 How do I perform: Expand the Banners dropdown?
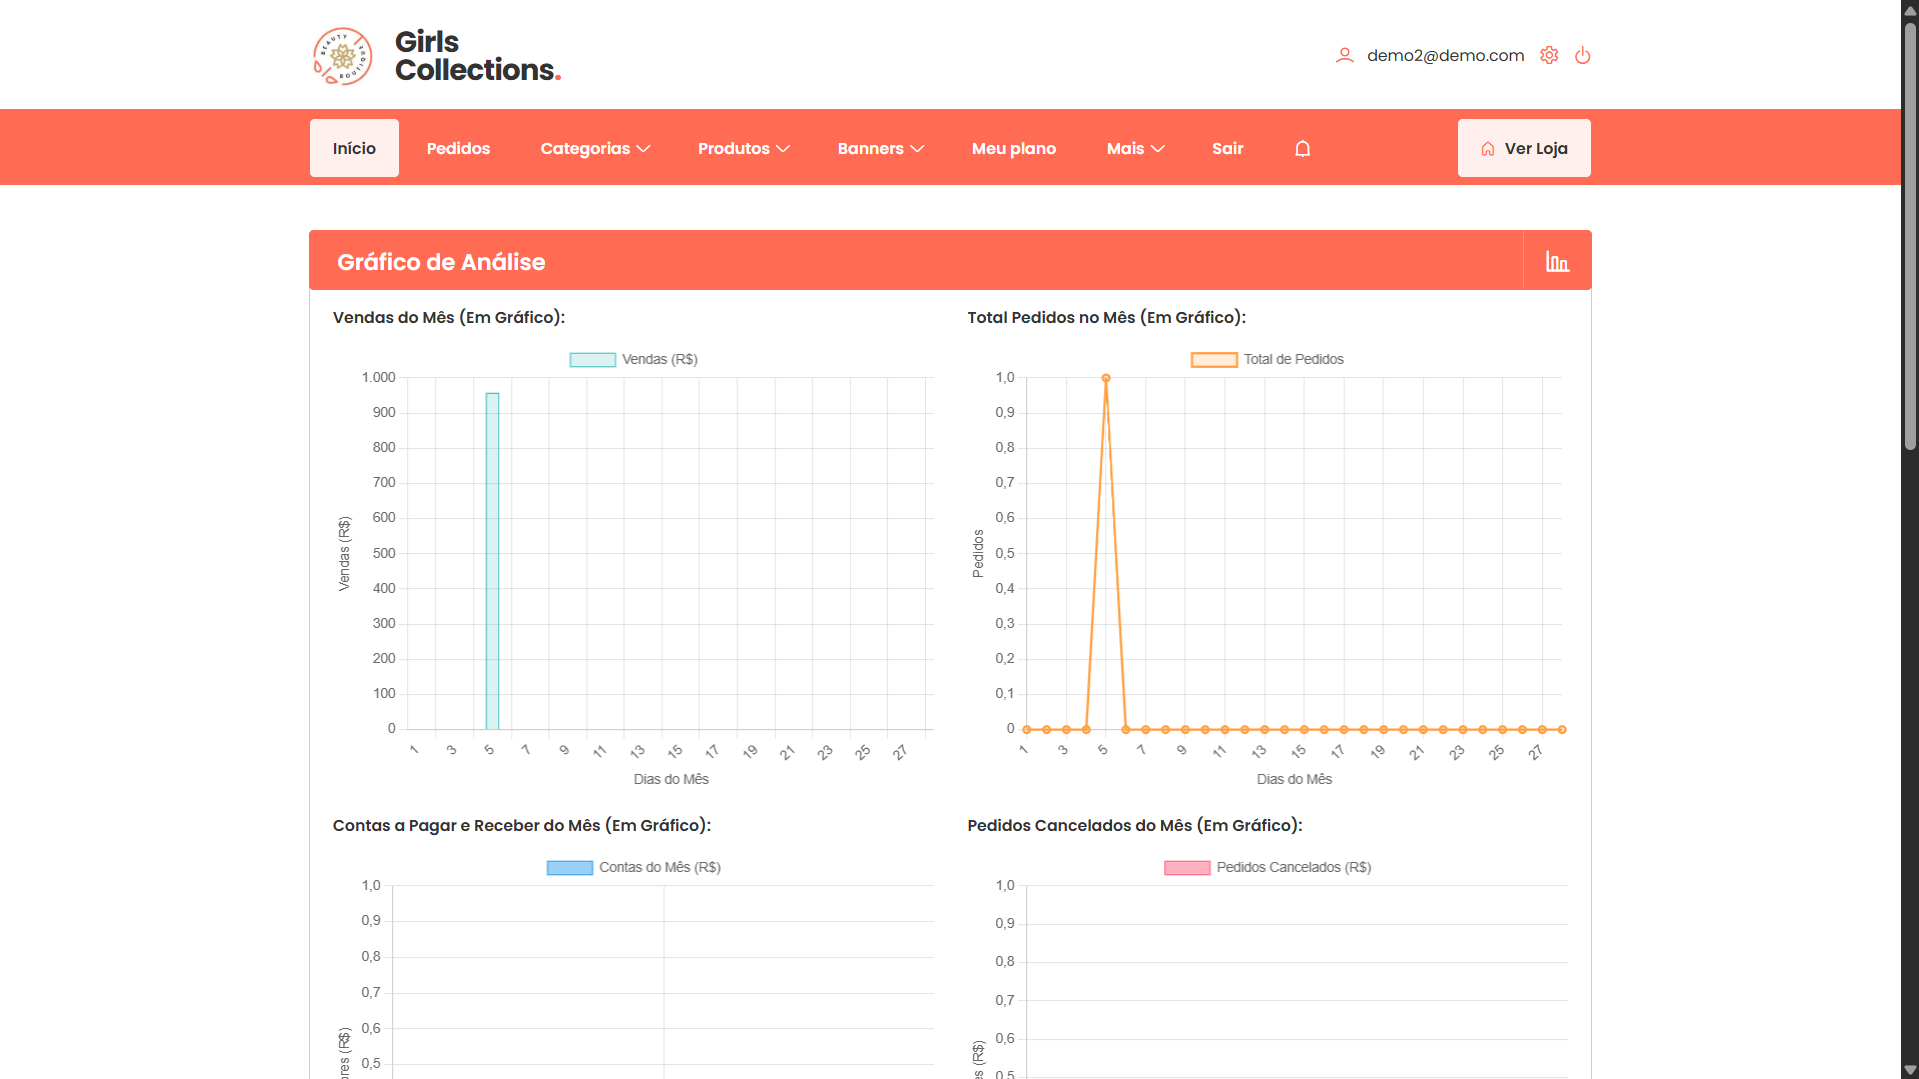point(879,147)
